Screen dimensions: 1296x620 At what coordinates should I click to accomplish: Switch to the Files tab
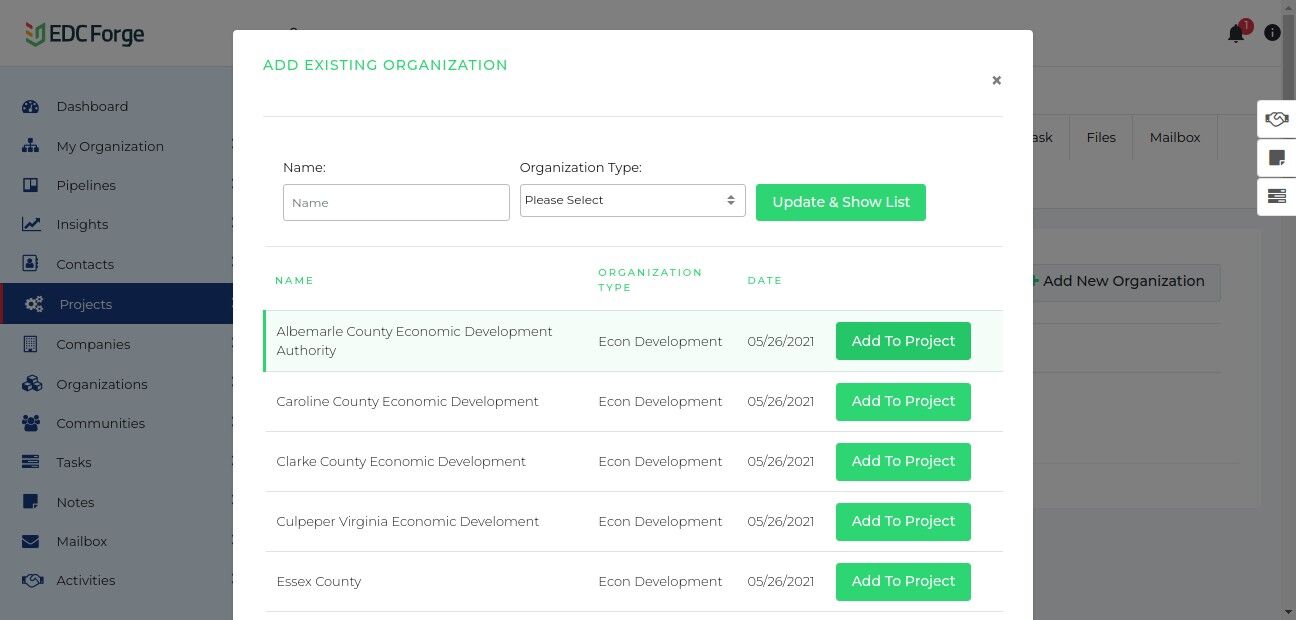click(x=1100, y=137)
